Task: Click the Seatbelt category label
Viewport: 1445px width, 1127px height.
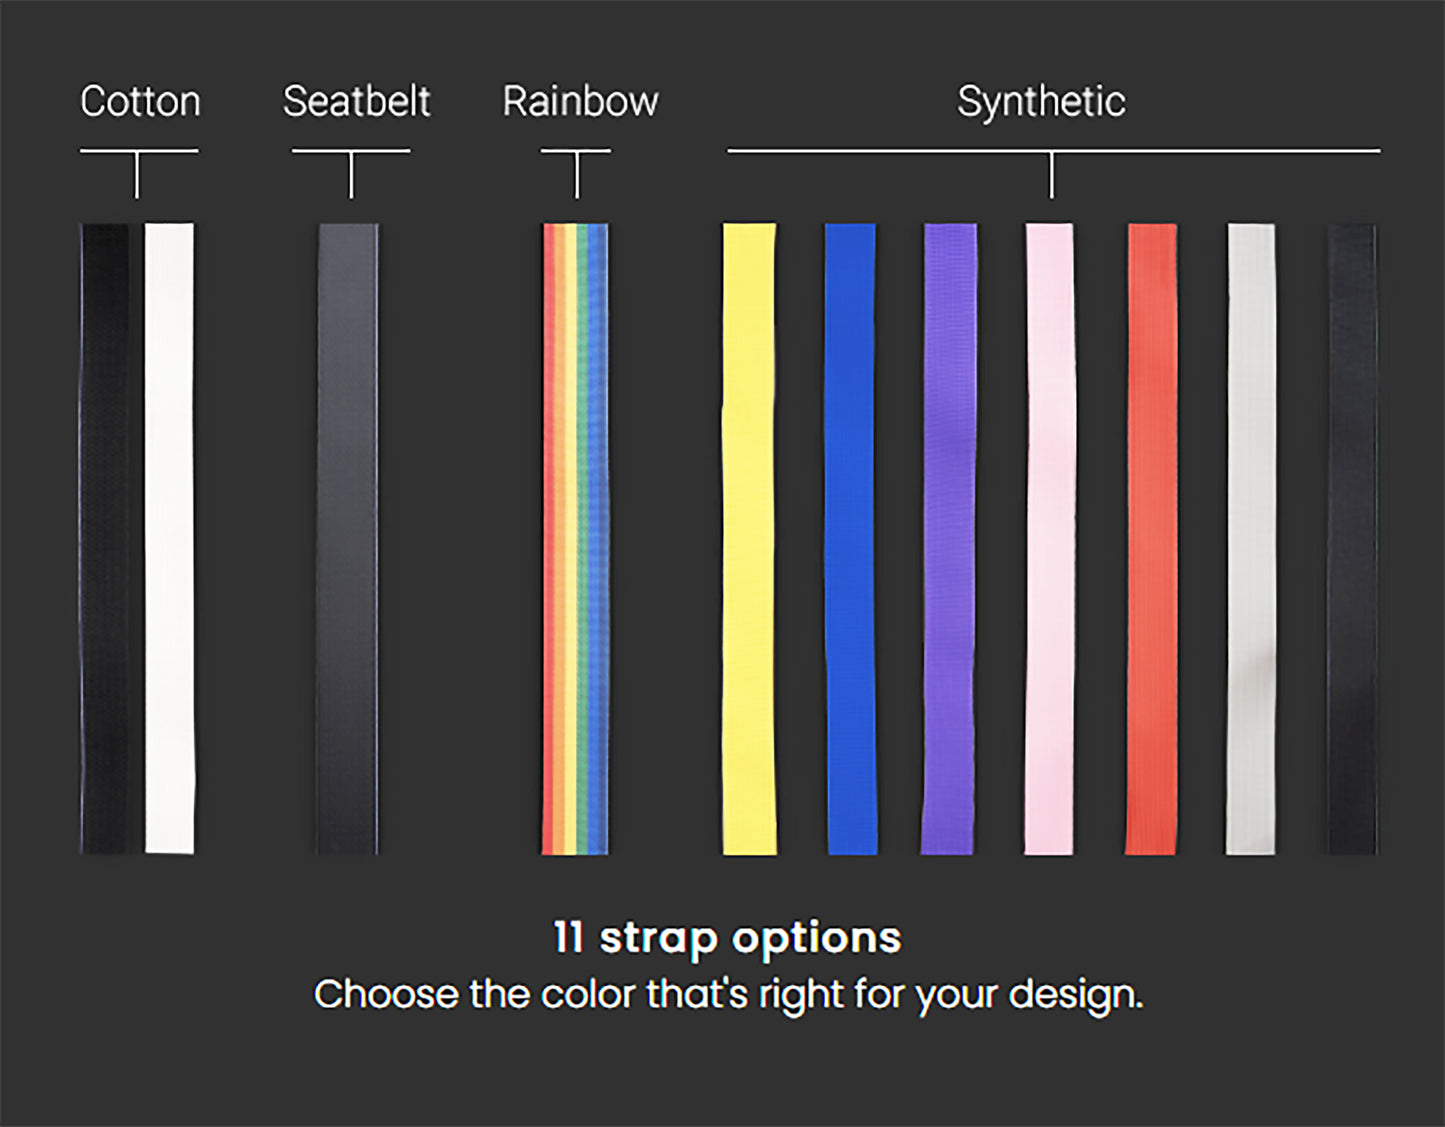Action: point(356,101)
